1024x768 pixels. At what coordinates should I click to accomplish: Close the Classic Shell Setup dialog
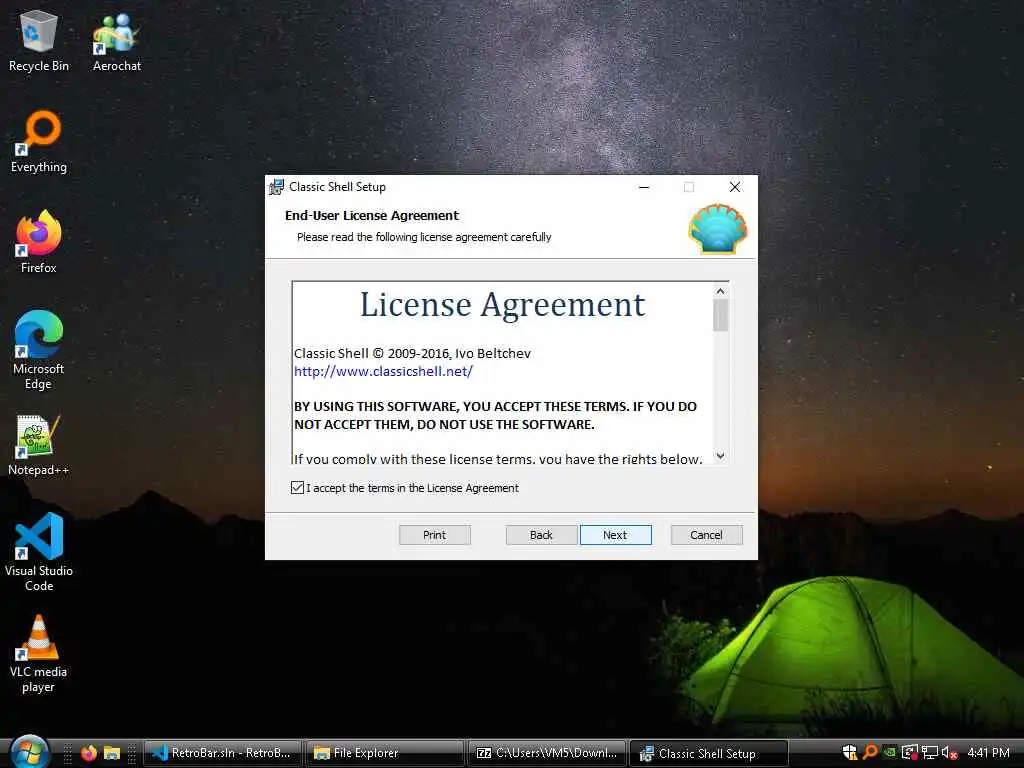(735, 187)
